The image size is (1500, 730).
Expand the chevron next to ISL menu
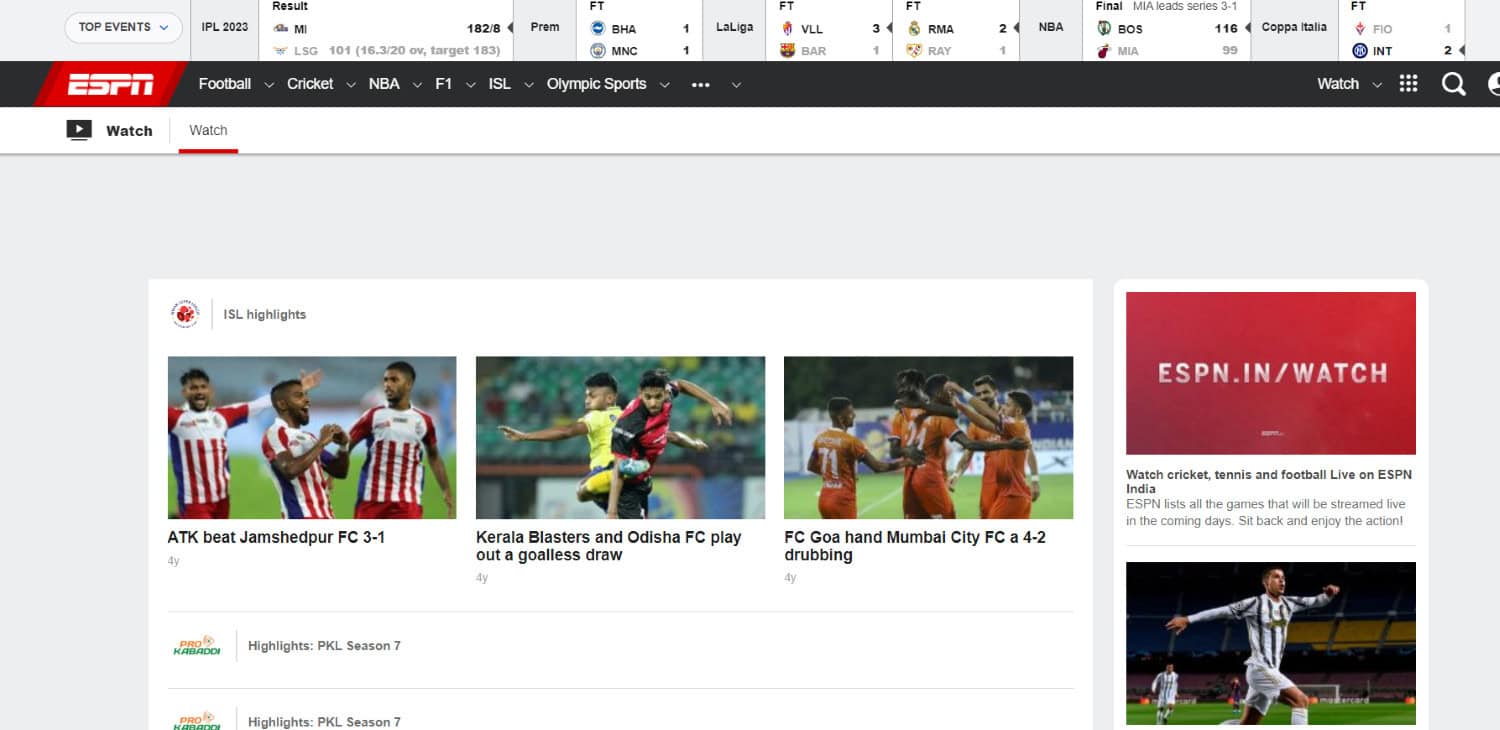(528, 85)
